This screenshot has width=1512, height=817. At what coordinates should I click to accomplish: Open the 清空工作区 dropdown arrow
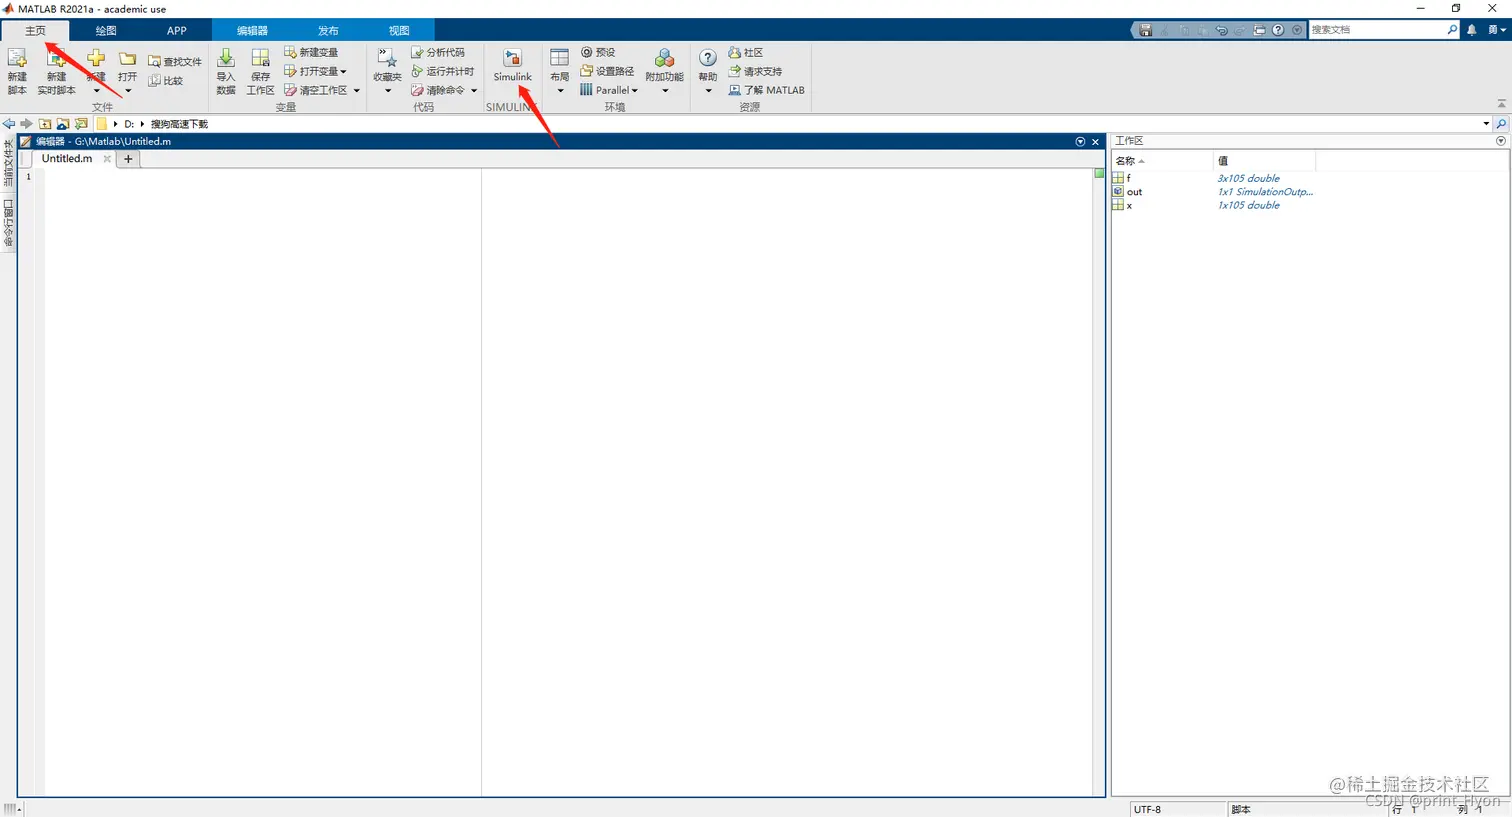click(x=356, y=90)
